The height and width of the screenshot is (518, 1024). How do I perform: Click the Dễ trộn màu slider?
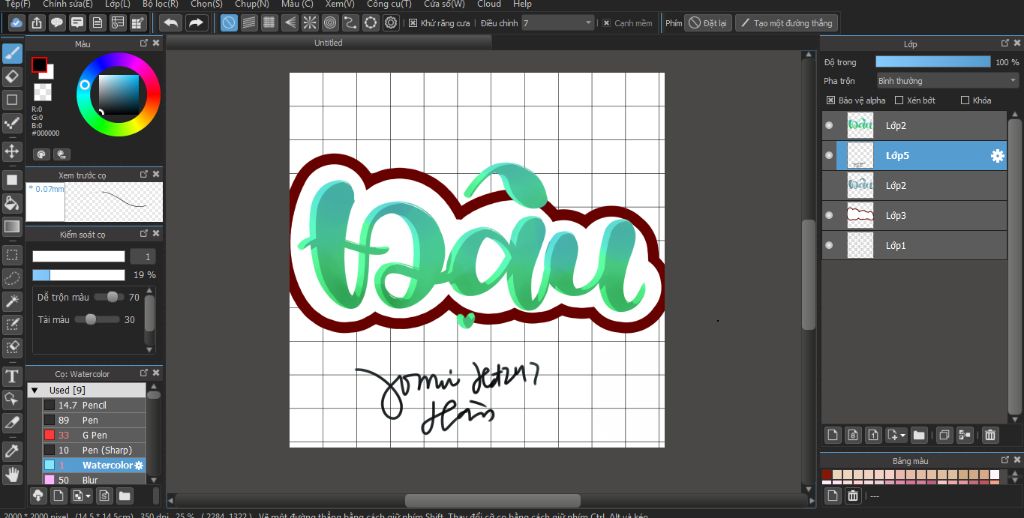(108, 297)
